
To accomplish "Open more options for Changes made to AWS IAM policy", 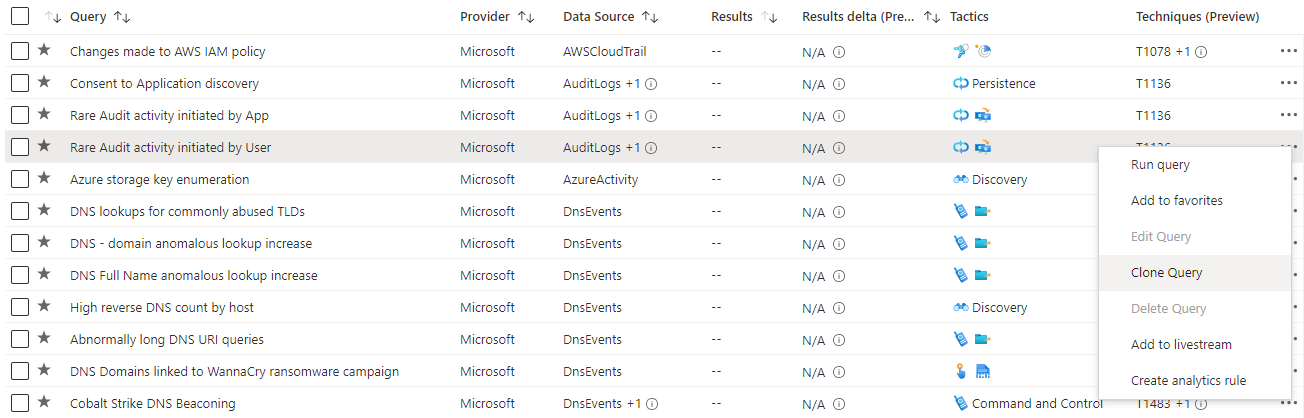I will (1287, 51).
